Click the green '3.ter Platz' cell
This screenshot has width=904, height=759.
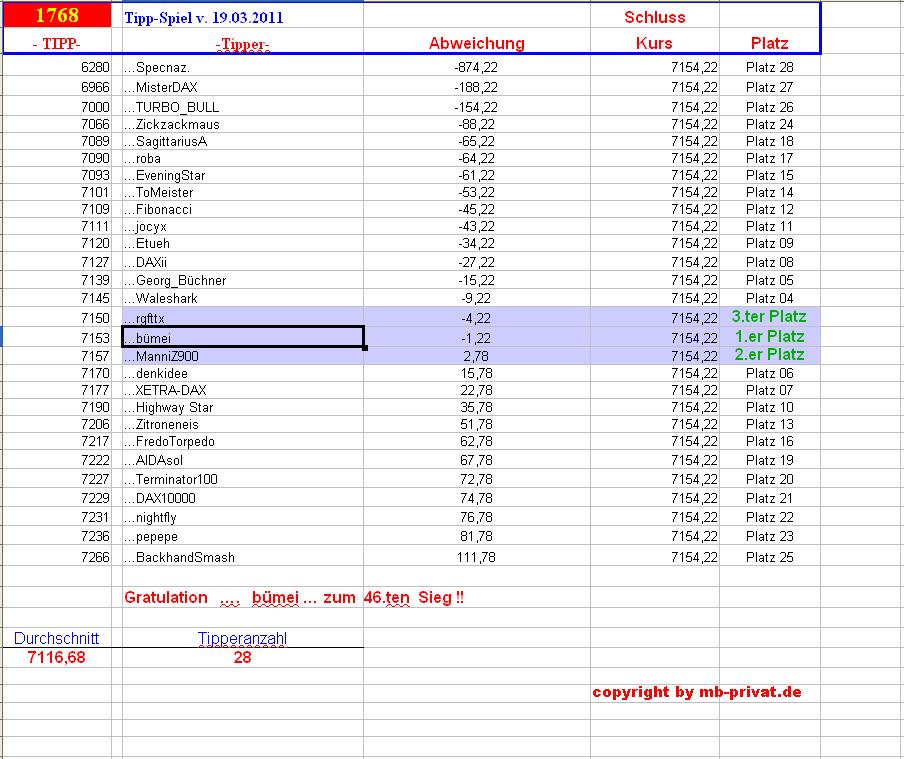(x=770, y=317)
